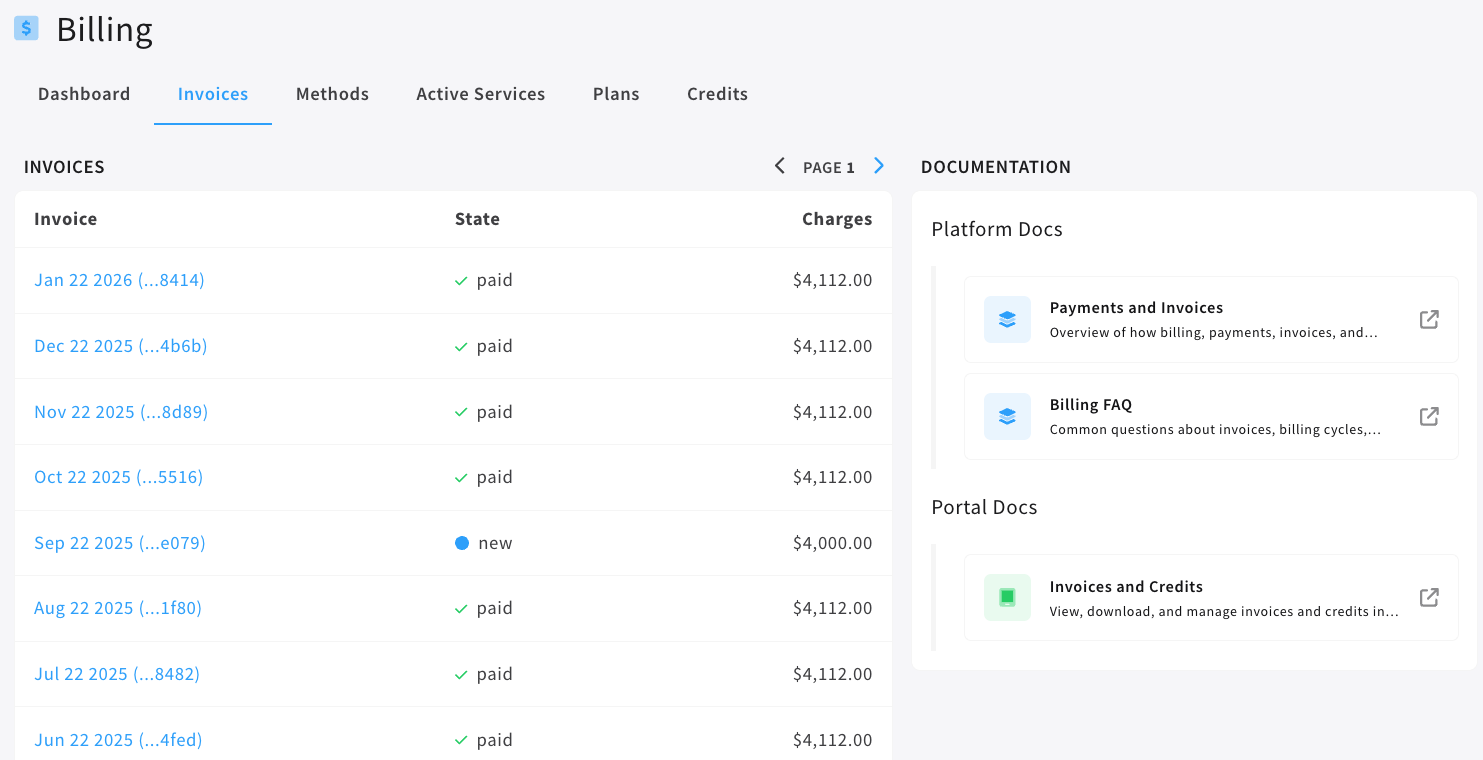Screen dimensions: 1483x760
Task: Open the Jan 22 2026 invoice
Action: pos(119,280)
